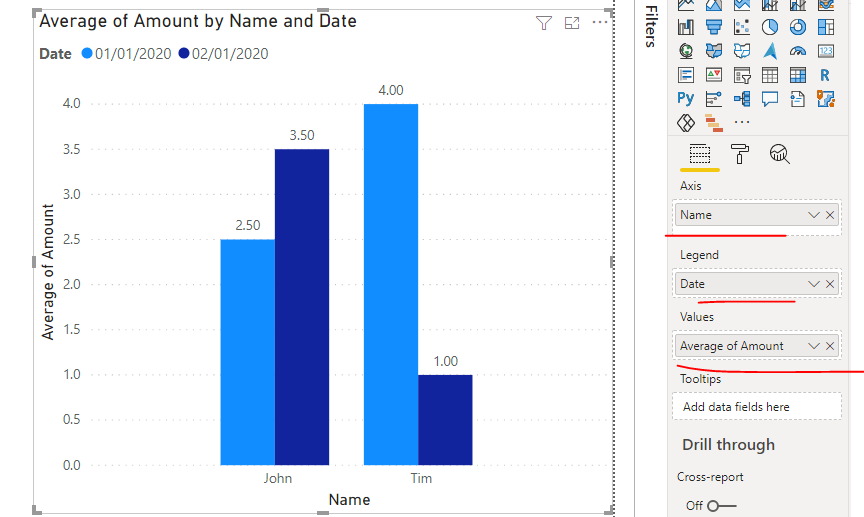Click the Tim axis label
This screenshot has width=864, height=517.
(421, 478)
